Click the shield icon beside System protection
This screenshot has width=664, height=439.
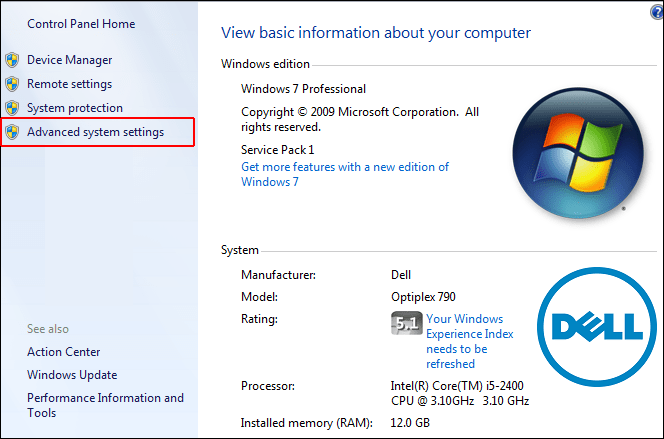point(12,108)
